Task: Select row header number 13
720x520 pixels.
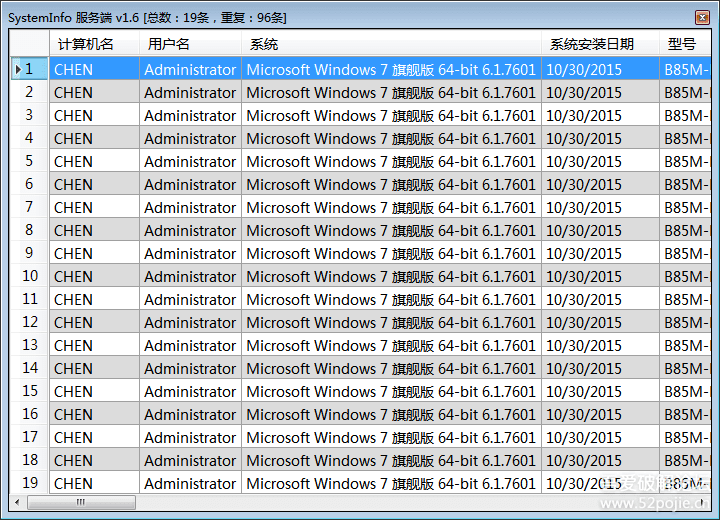Action: tap(29, 345)
